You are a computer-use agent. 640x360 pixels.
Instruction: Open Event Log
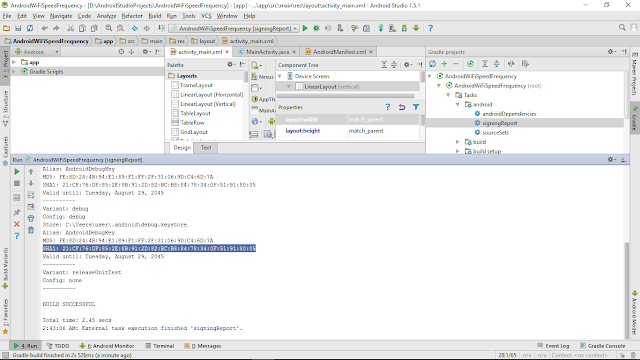coord(553,346)
